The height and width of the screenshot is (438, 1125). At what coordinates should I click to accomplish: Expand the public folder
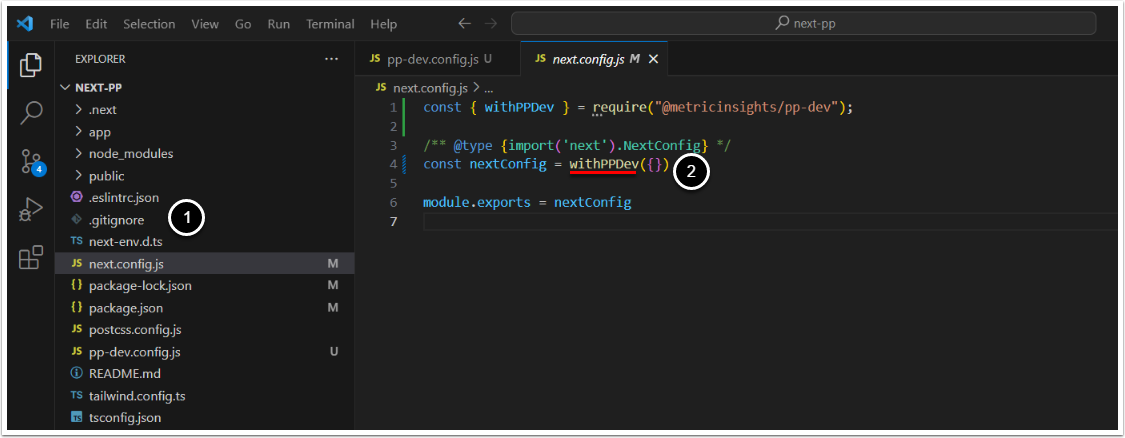point(106,175)
